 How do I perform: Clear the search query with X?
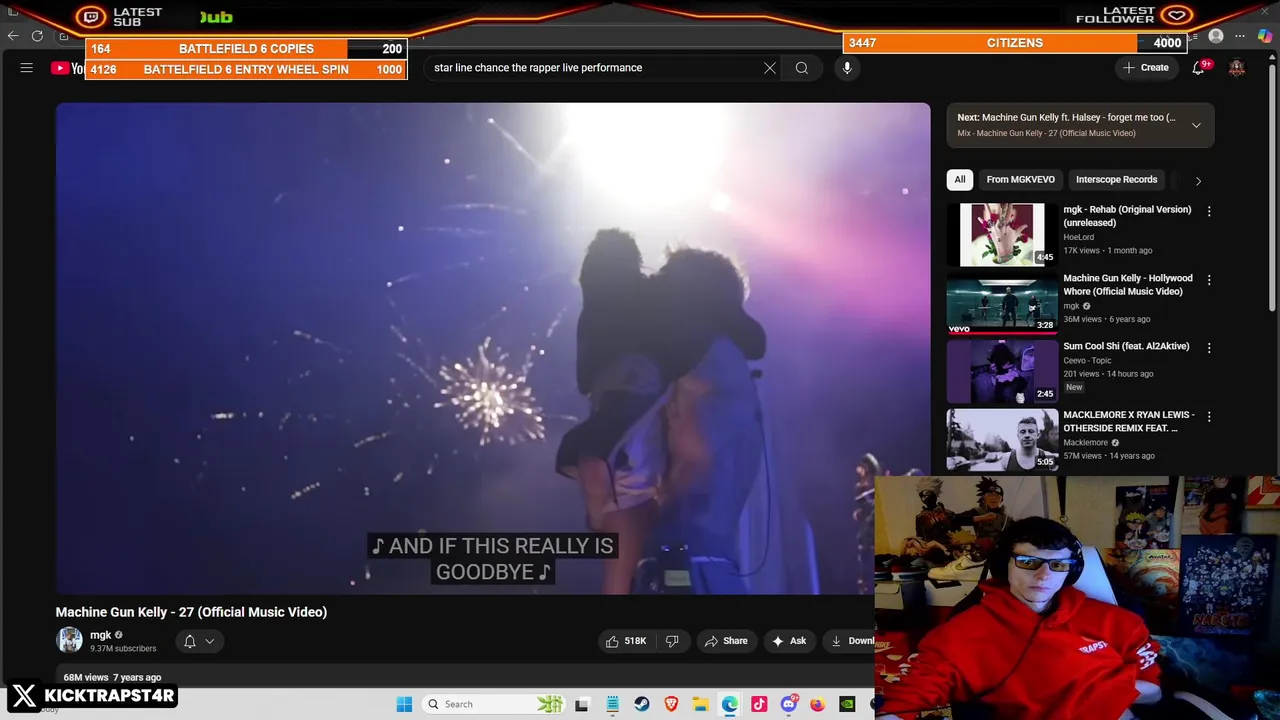coord(770,68)
